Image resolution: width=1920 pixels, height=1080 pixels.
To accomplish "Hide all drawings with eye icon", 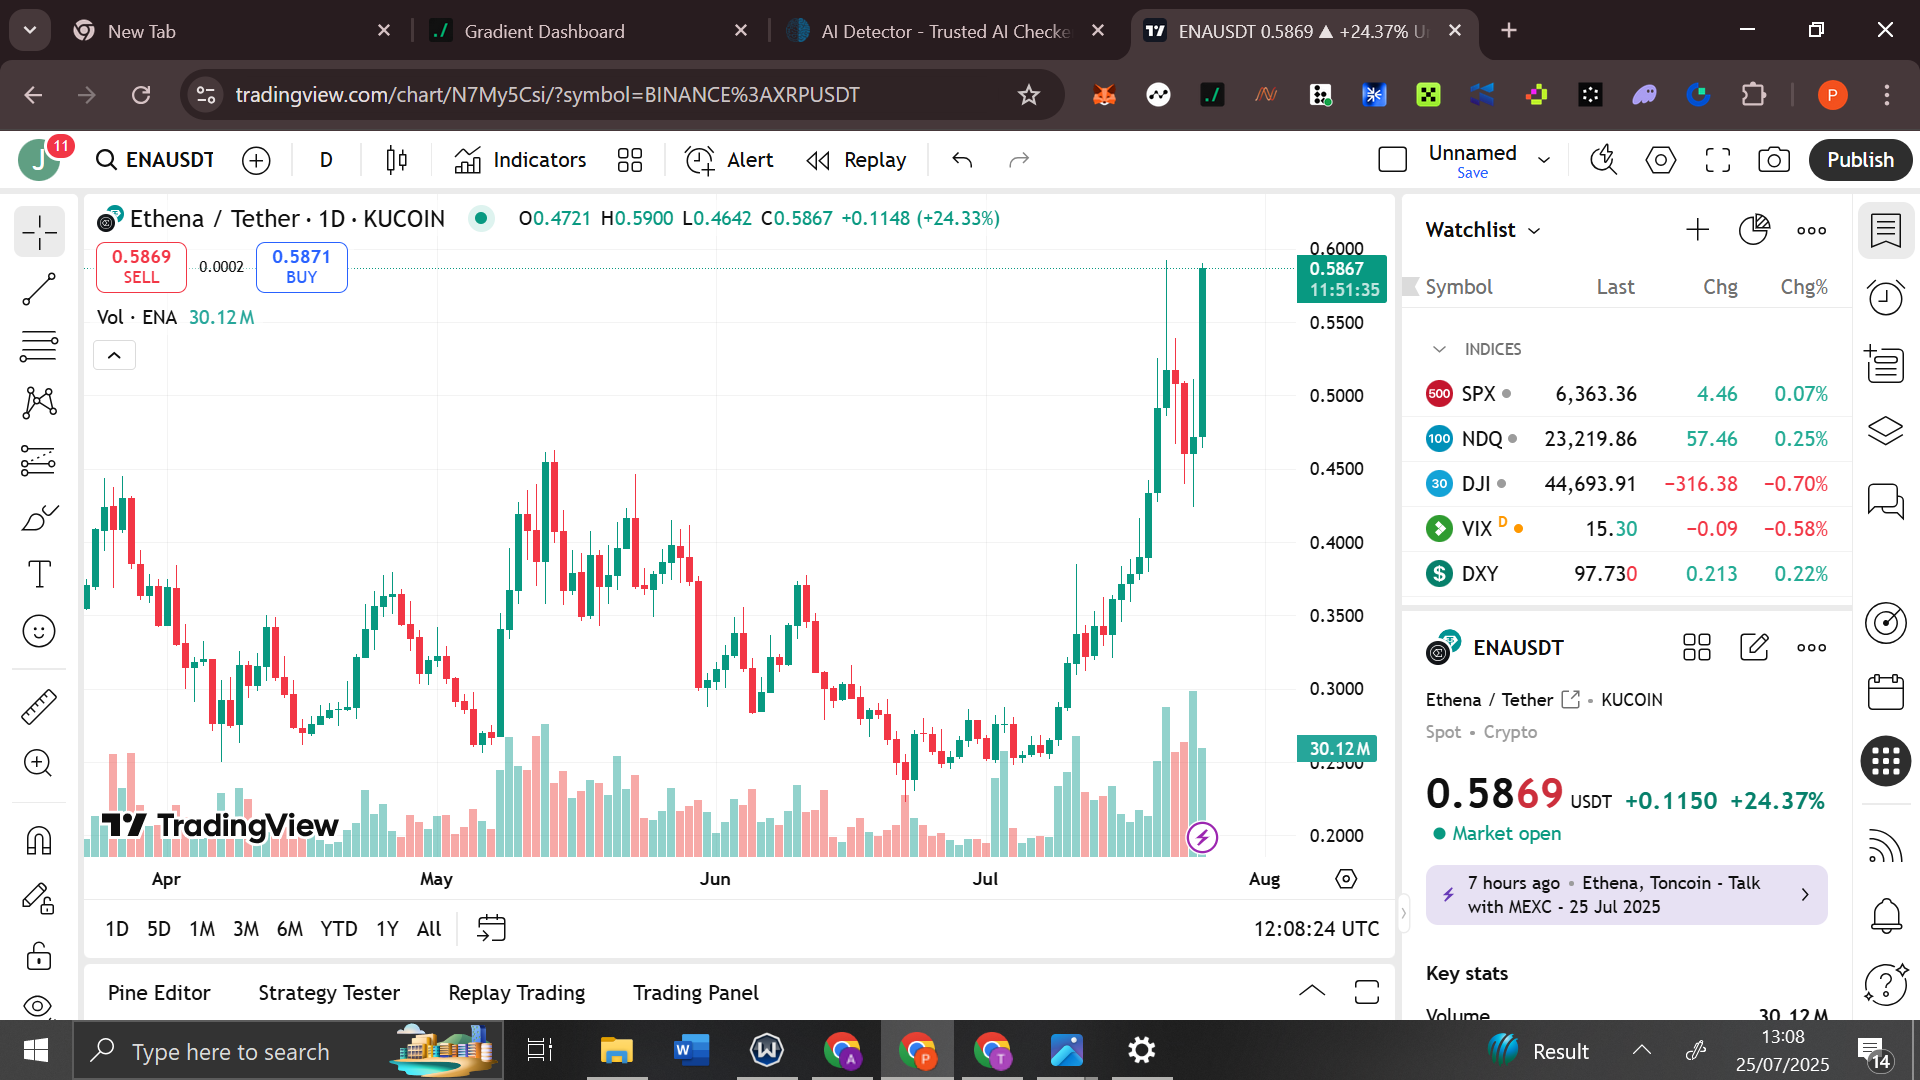I will pyautogui.click(x=39, y=1005).
